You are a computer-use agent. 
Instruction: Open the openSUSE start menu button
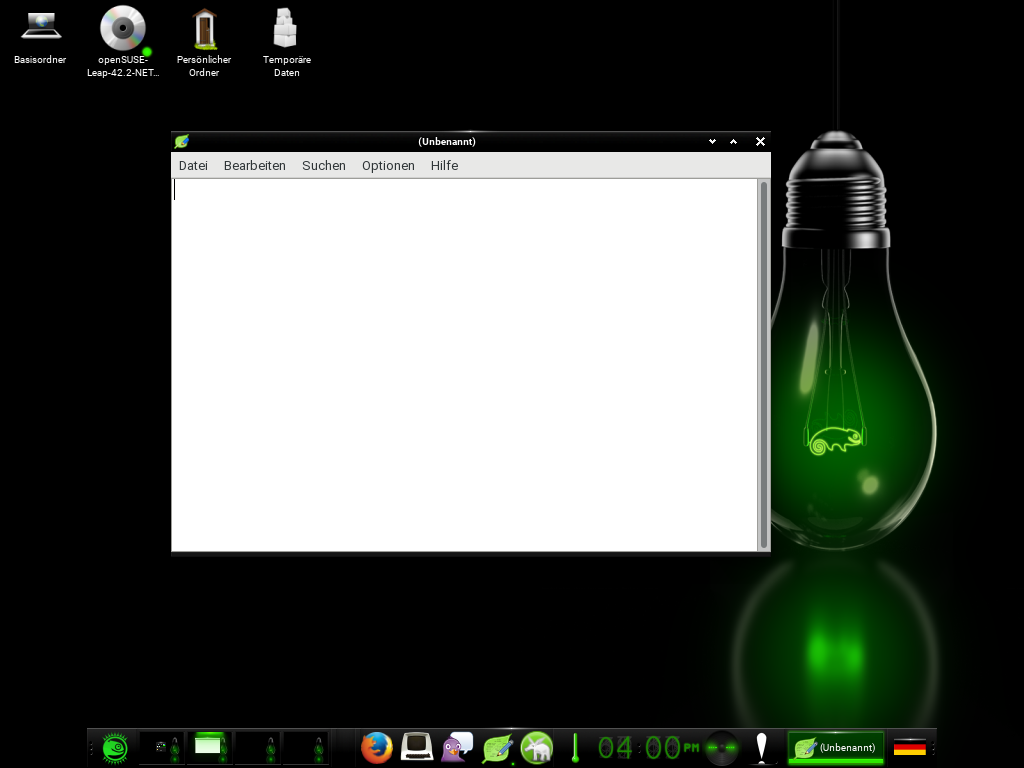click(115, 747)
